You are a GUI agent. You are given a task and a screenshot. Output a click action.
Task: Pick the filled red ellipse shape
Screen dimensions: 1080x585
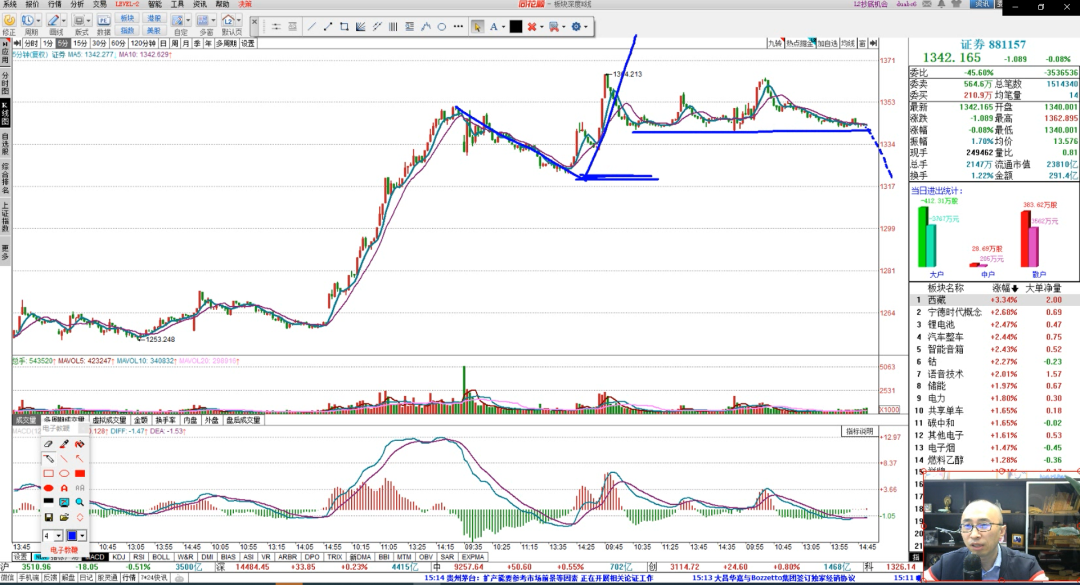coord(48,488)
